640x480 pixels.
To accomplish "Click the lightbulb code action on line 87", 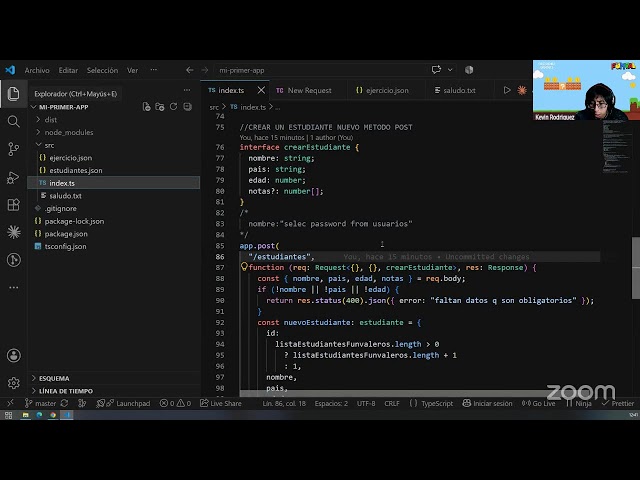I will [244, 267].
